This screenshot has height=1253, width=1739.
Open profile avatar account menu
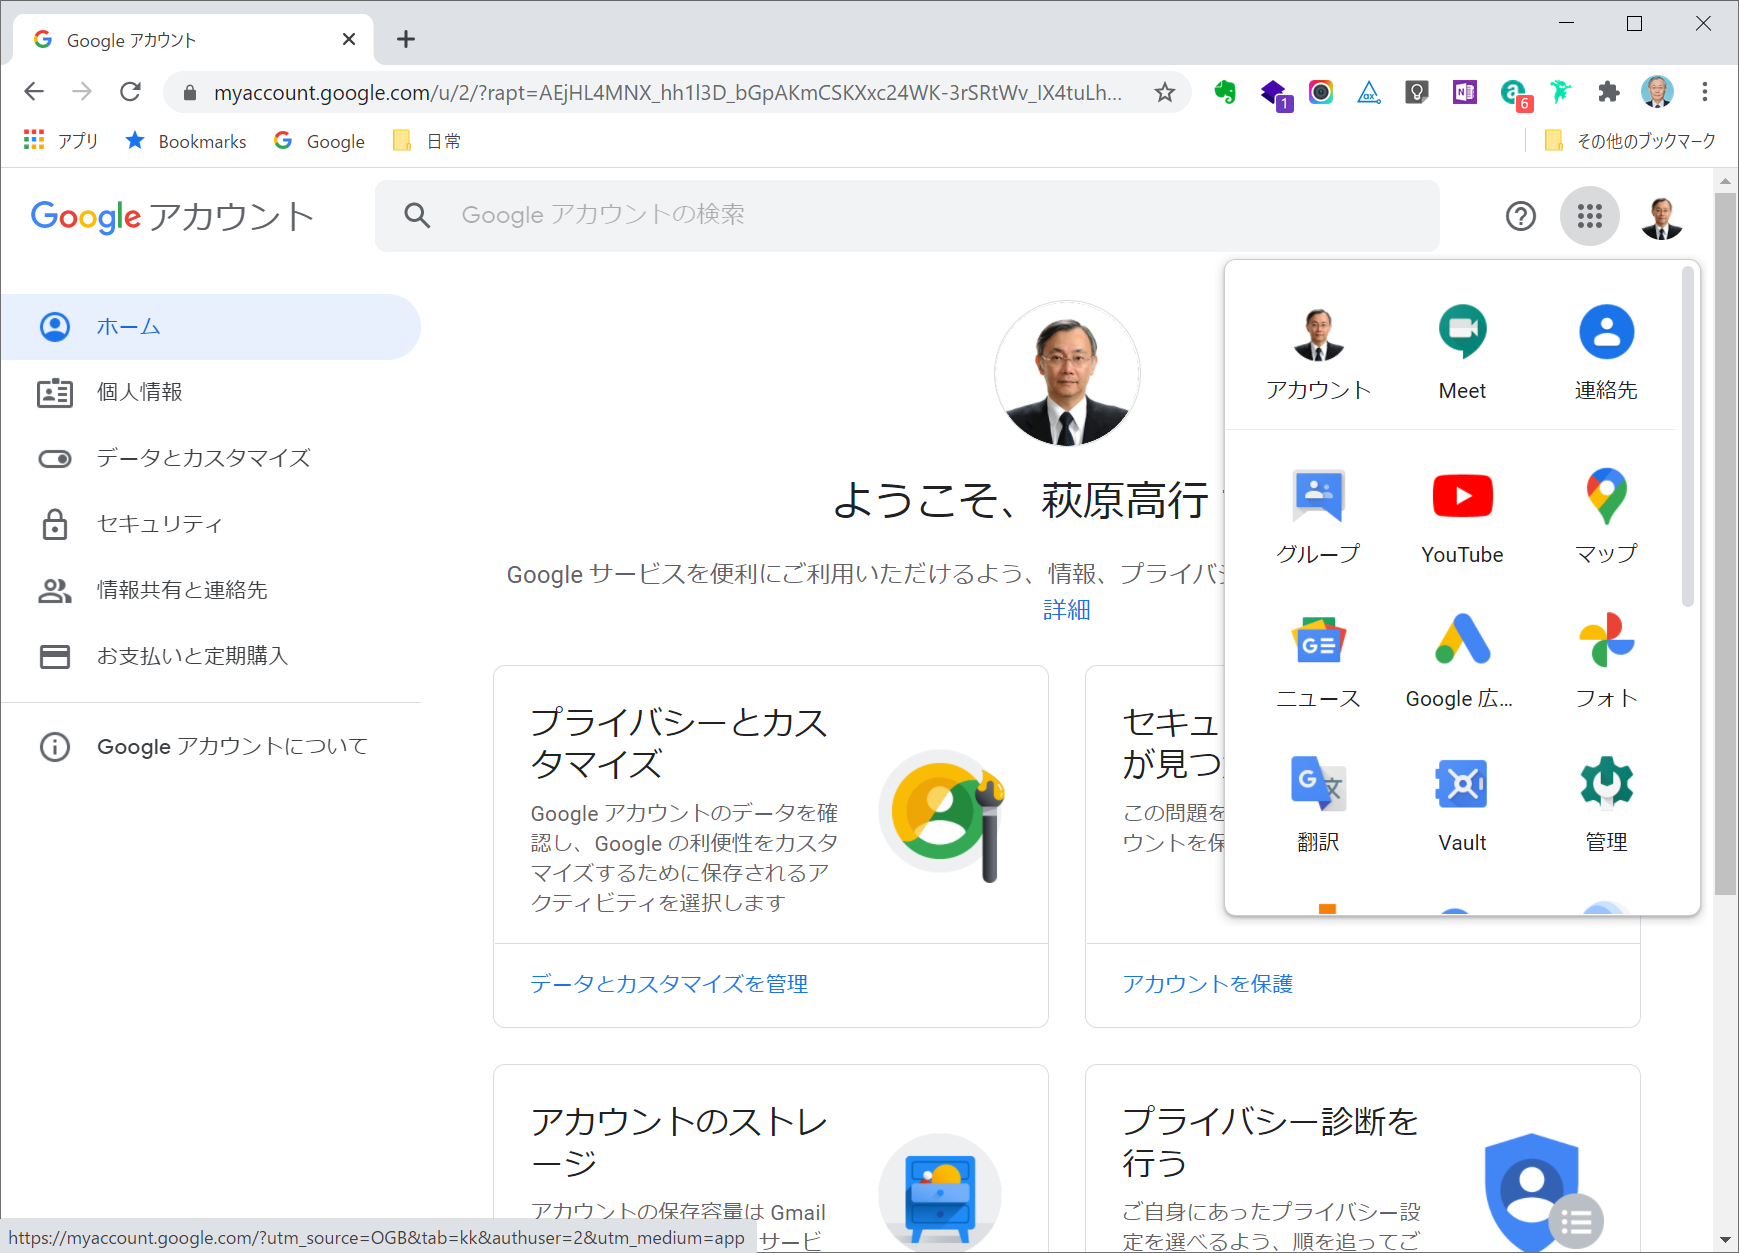click(1661, 216)
